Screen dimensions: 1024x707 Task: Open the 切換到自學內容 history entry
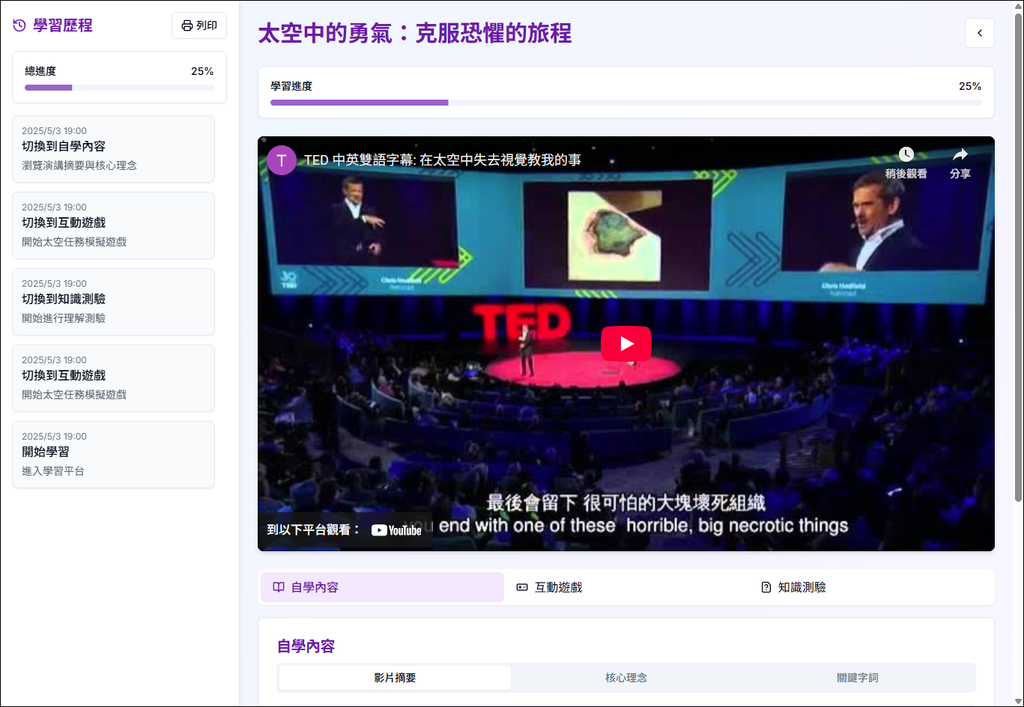click(x=114, y=149)
